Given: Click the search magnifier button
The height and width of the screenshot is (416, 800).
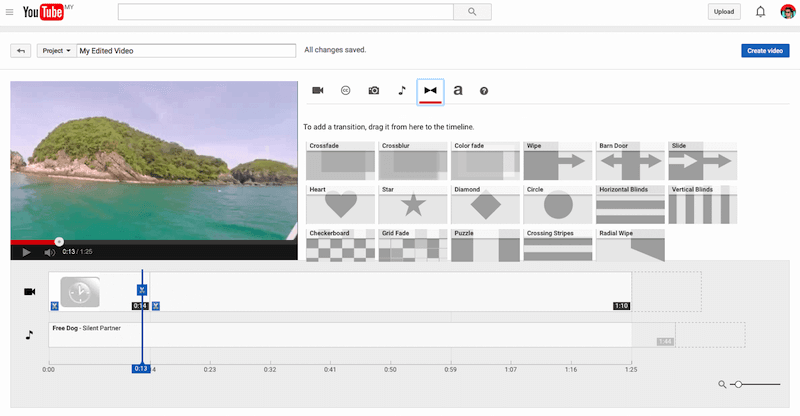Looking at the screenshot, I should pos(472,12).
